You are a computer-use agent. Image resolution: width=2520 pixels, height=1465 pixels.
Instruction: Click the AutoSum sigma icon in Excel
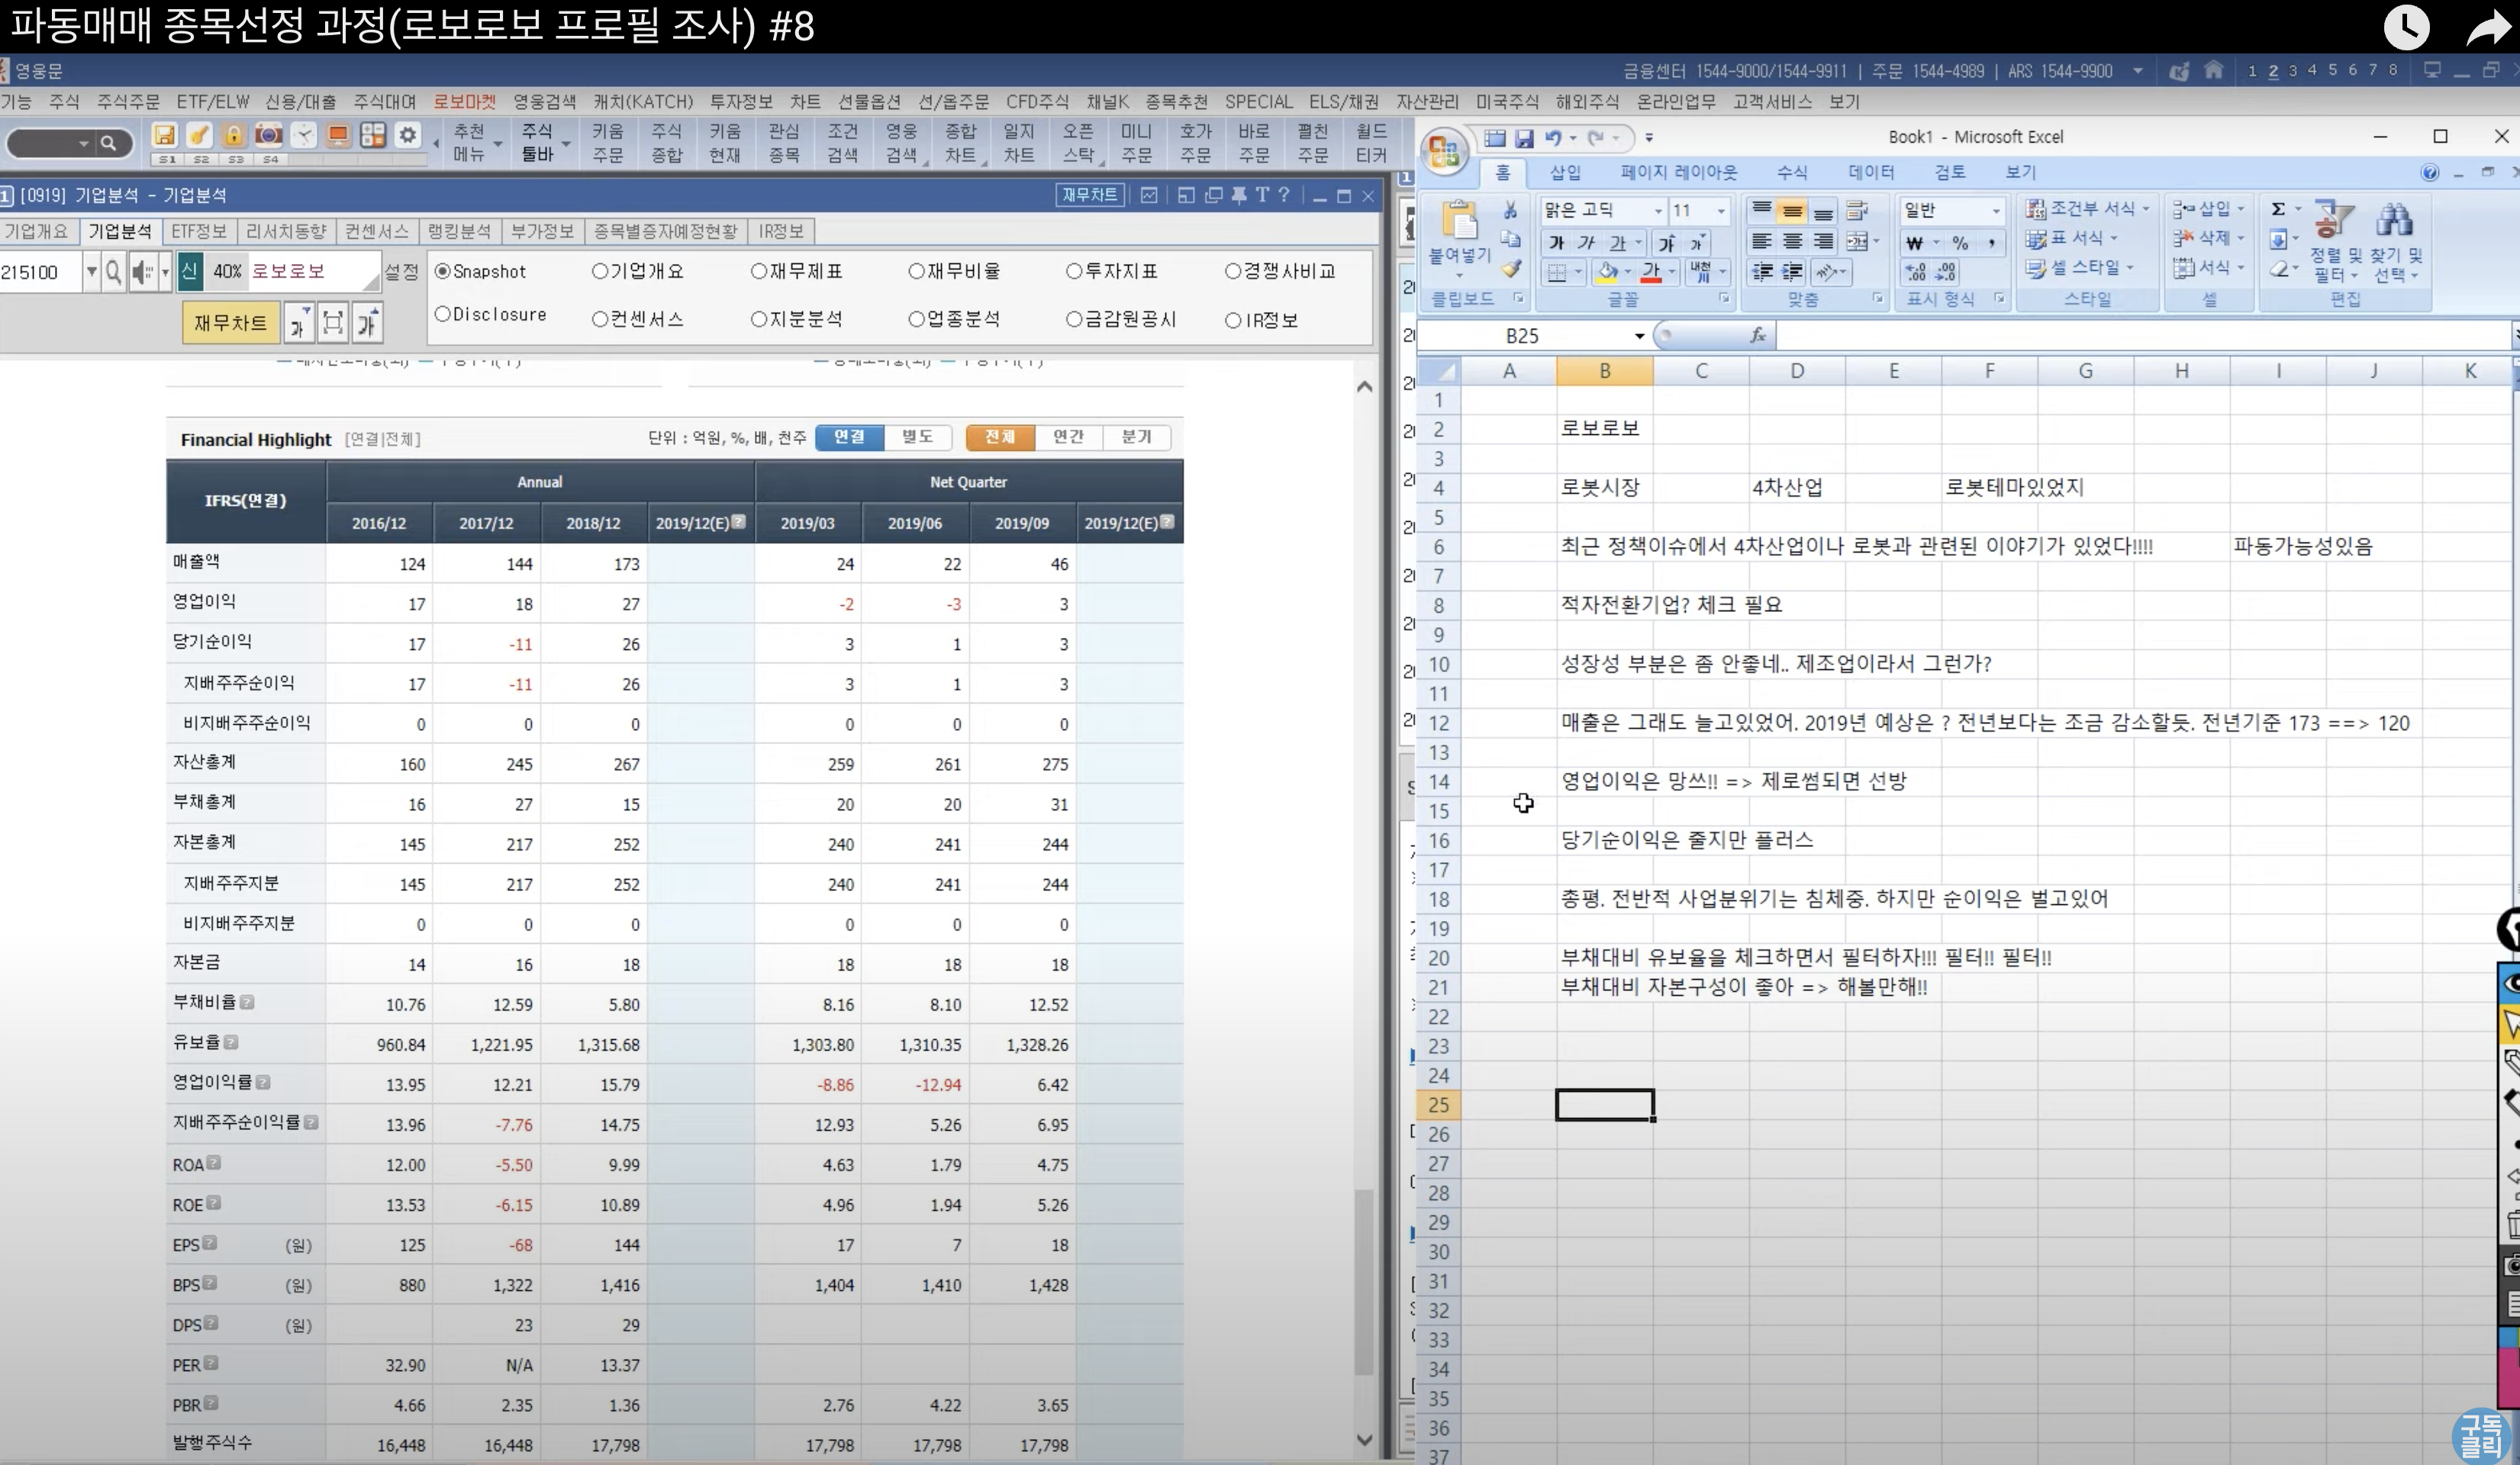(2278, 209)
